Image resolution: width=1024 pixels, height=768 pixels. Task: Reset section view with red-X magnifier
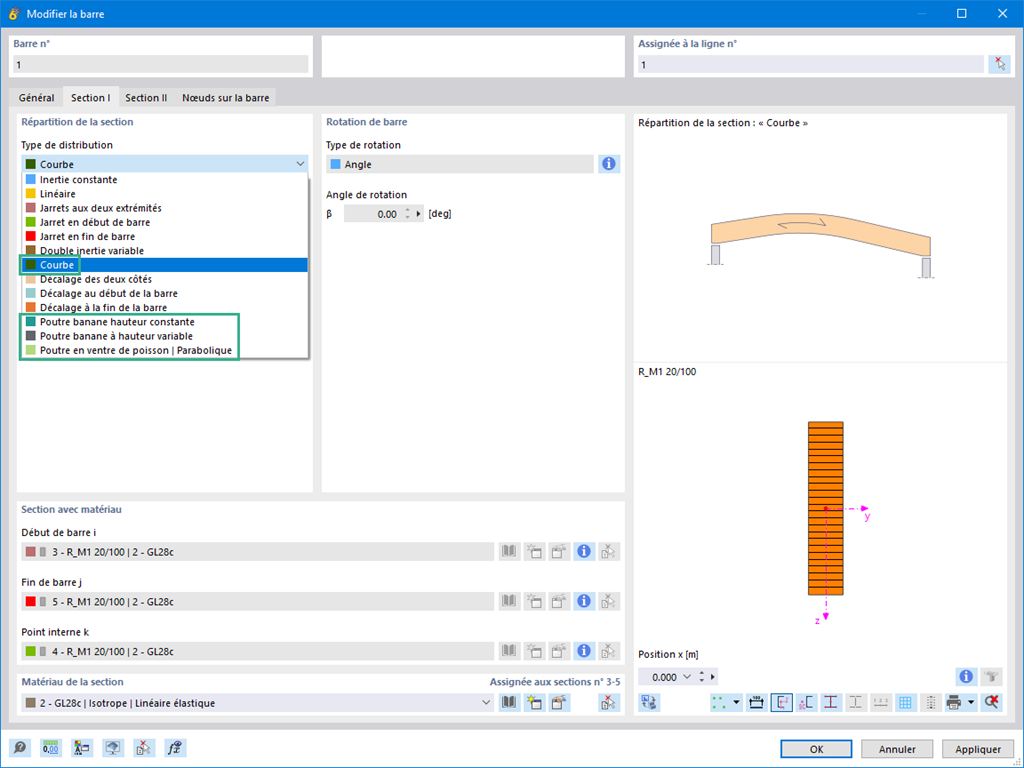[991, 702]
